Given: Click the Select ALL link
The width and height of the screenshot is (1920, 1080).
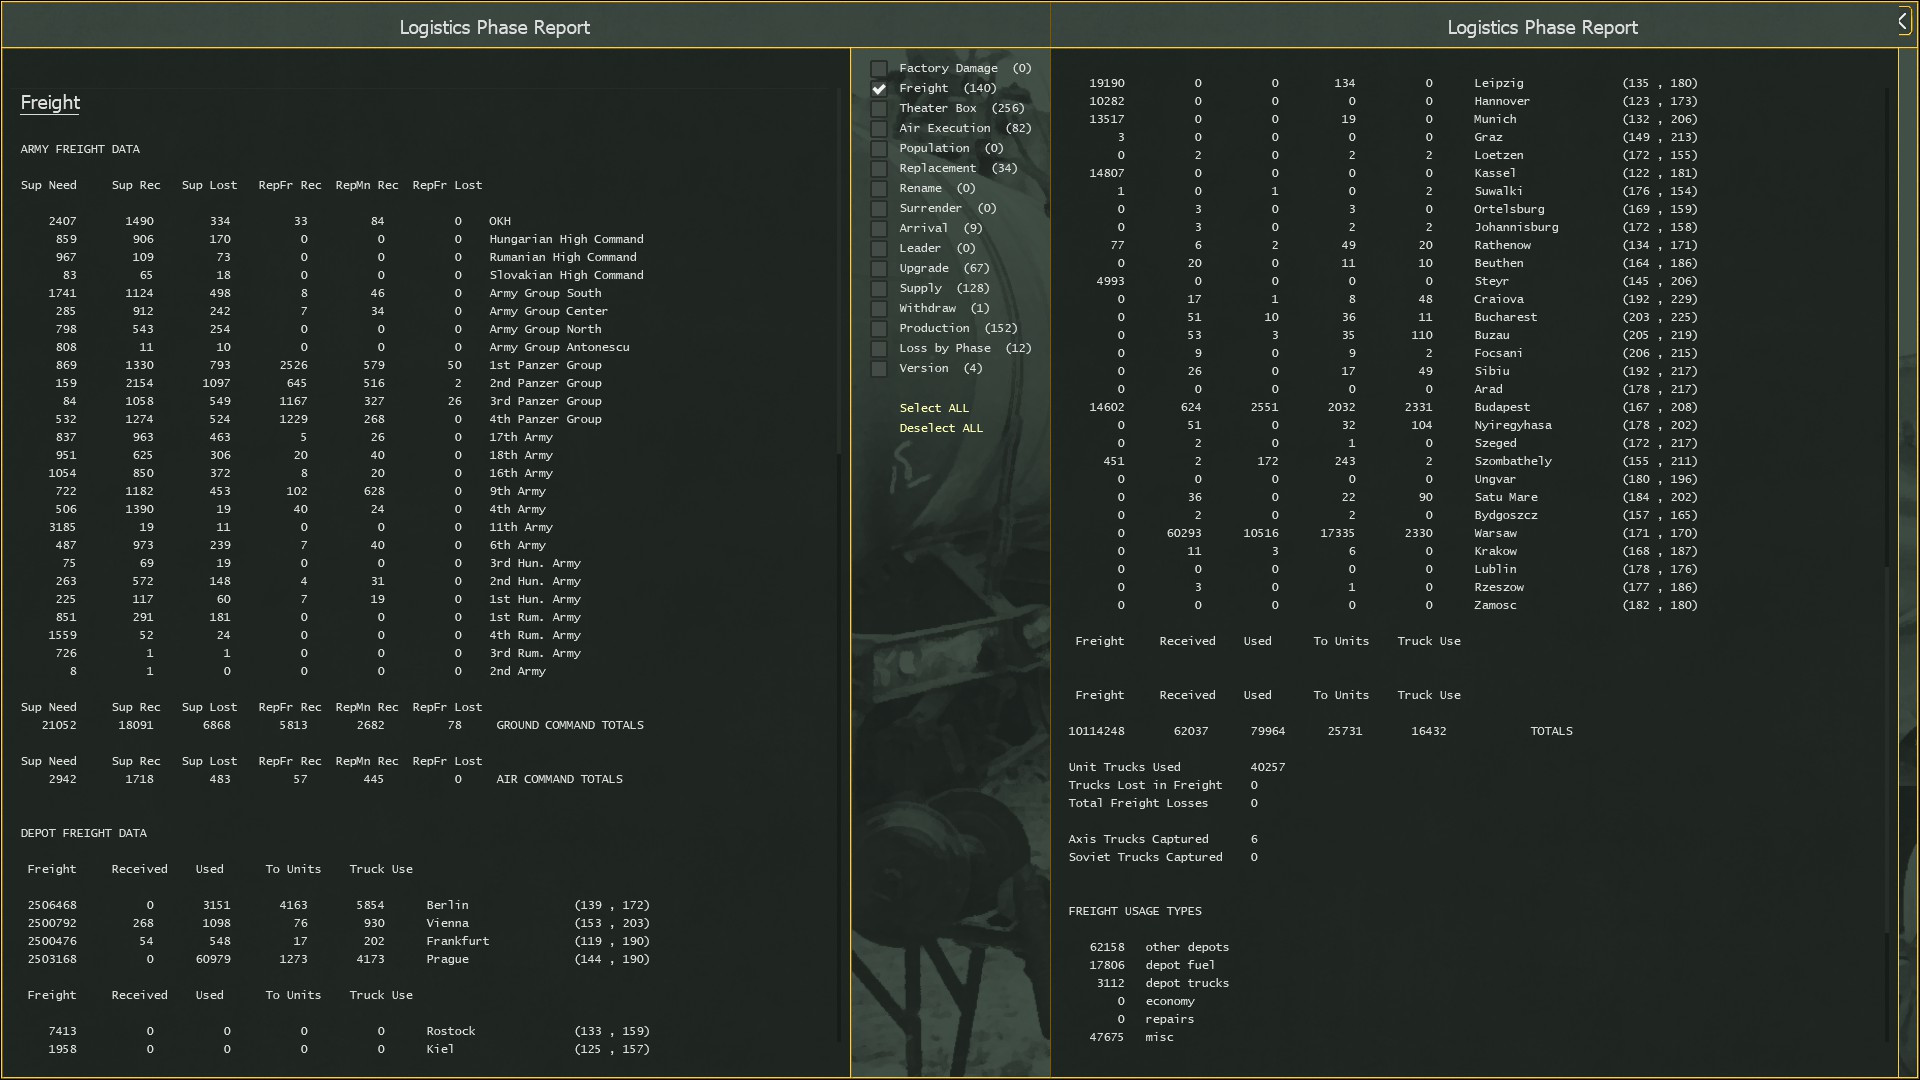Looking at the screenshot, I should 934,408.
